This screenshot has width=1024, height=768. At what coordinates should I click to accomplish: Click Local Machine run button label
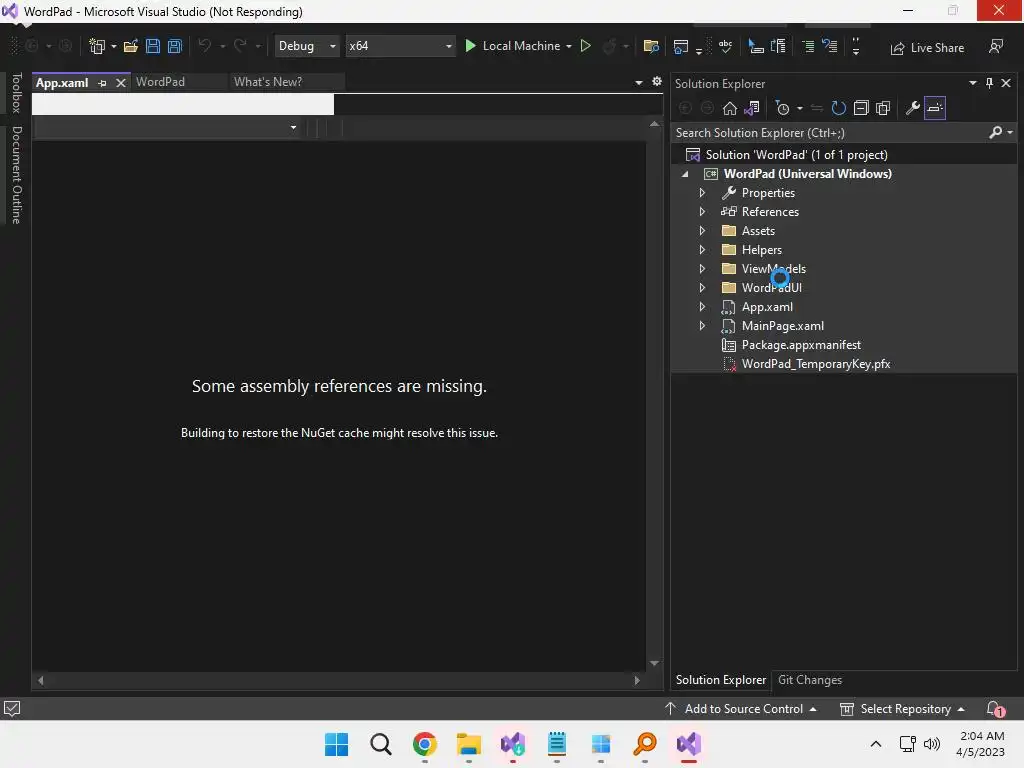pyautogui.click(x=521, y=46)
